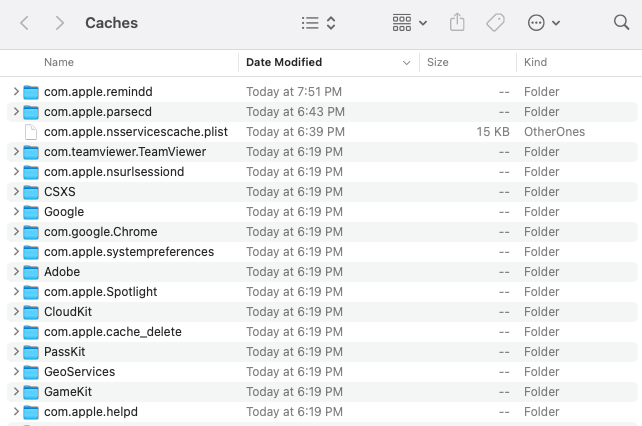Screen dimensions: 642x426
Task: Click the com.apple.cache_delete folder icon
Action: [x=31, y=333]
